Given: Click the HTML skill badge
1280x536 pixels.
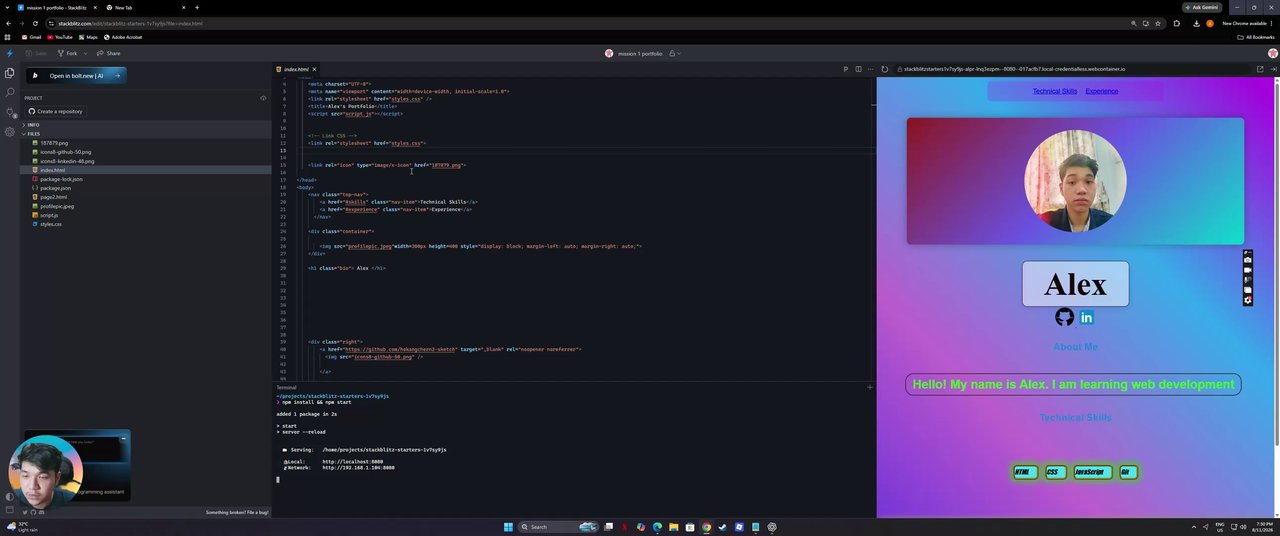Looking at the screenshot, I should 1024,472.
